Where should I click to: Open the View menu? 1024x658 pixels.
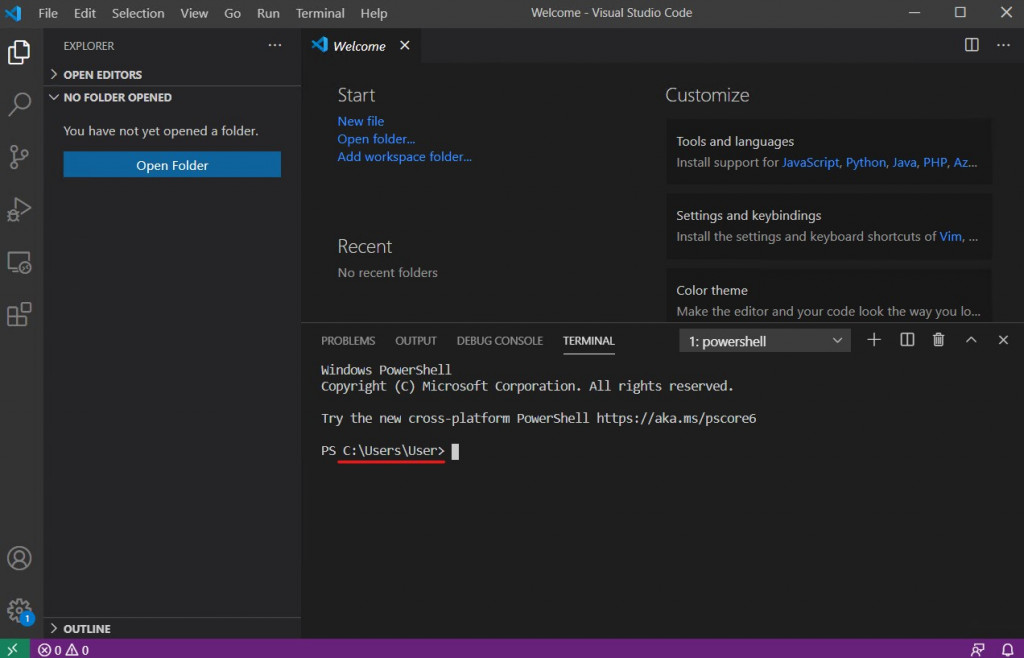194,13
